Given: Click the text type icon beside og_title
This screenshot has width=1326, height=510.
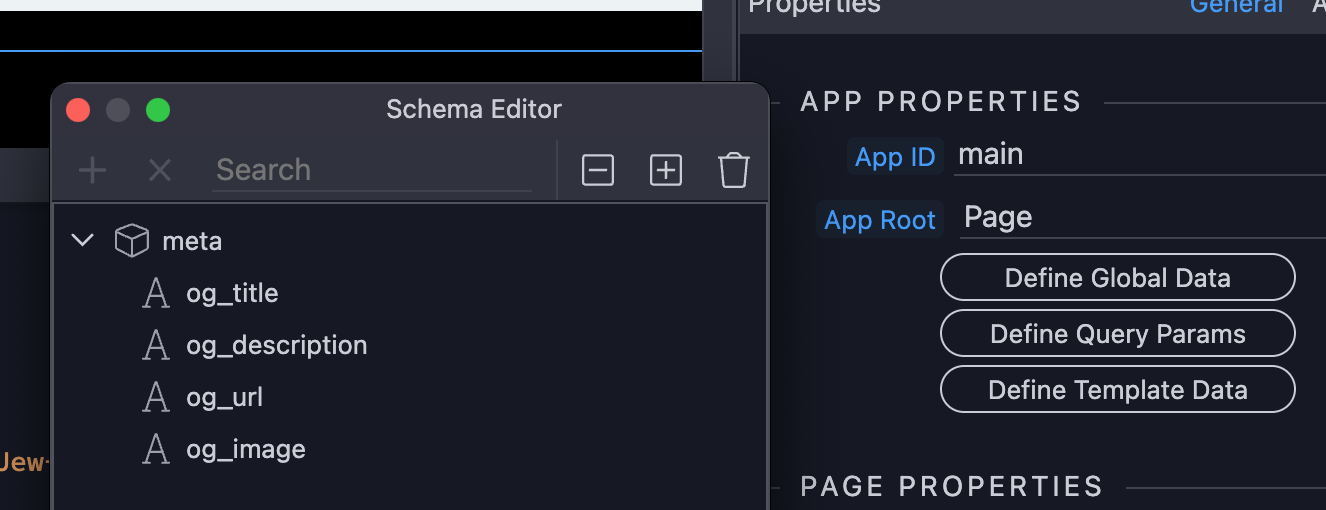Looking at the screenshot, I should pyautogui.click(x=156, y=293).
